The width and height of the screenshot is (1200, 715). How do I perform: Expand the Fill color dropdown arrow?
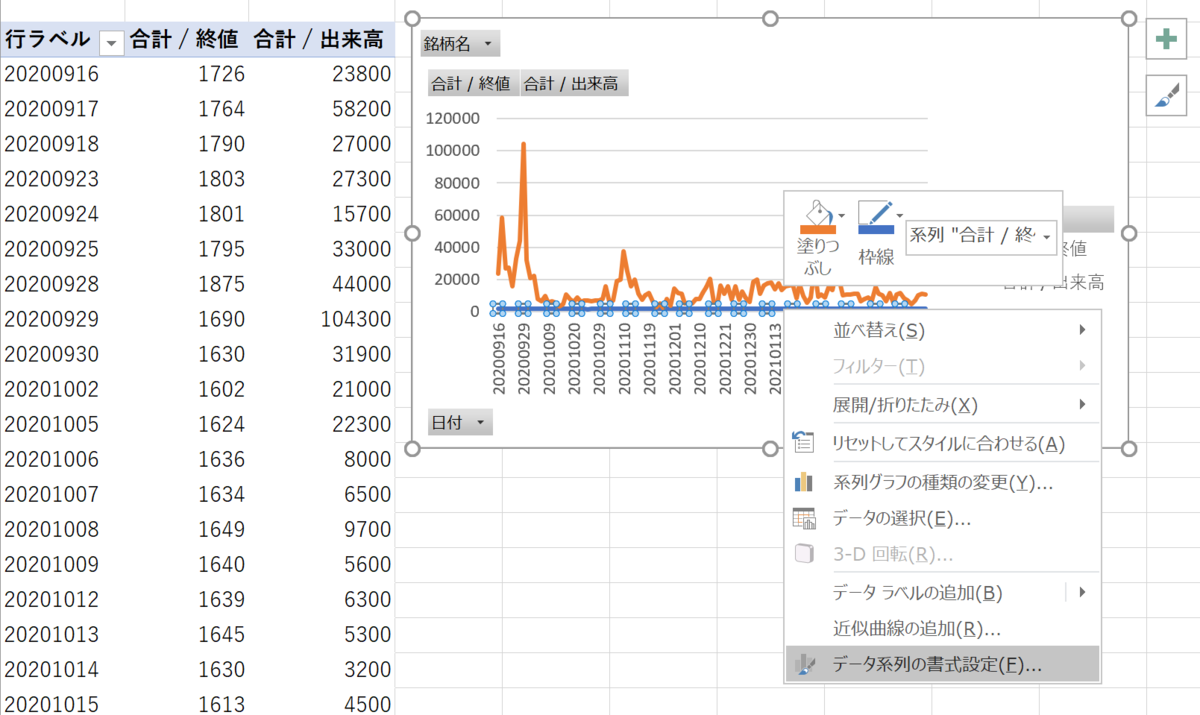pyautogui.click(x=842, y=215)
